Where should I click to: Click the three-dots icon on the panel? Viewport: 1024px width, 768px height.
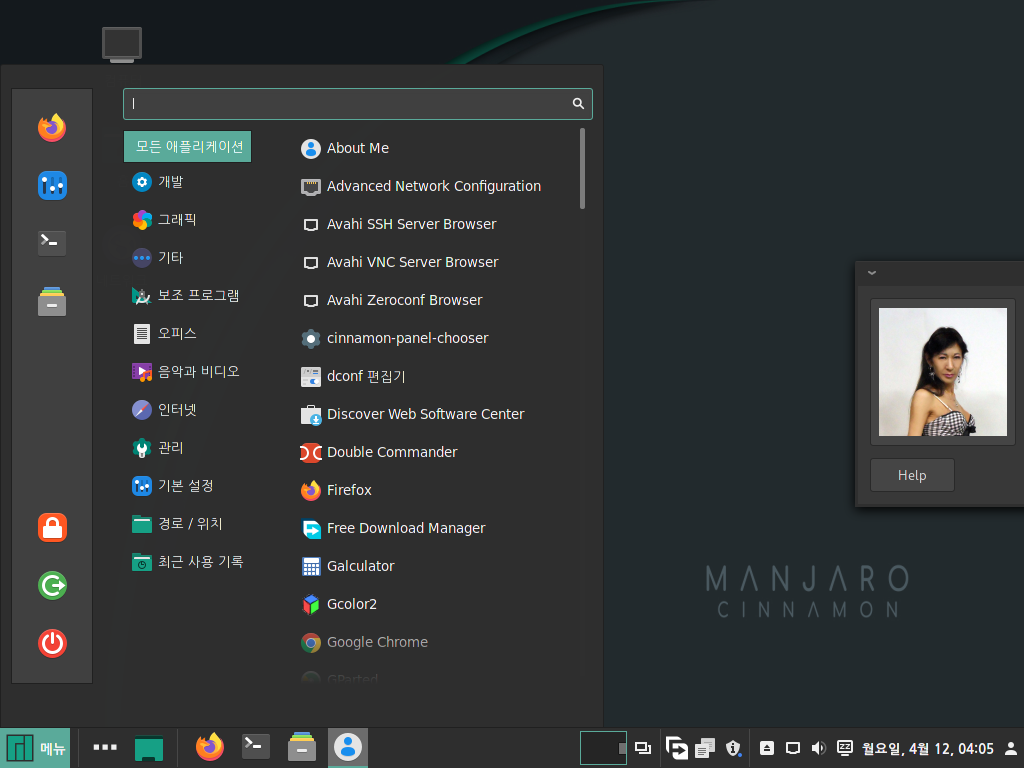point(104,748)
